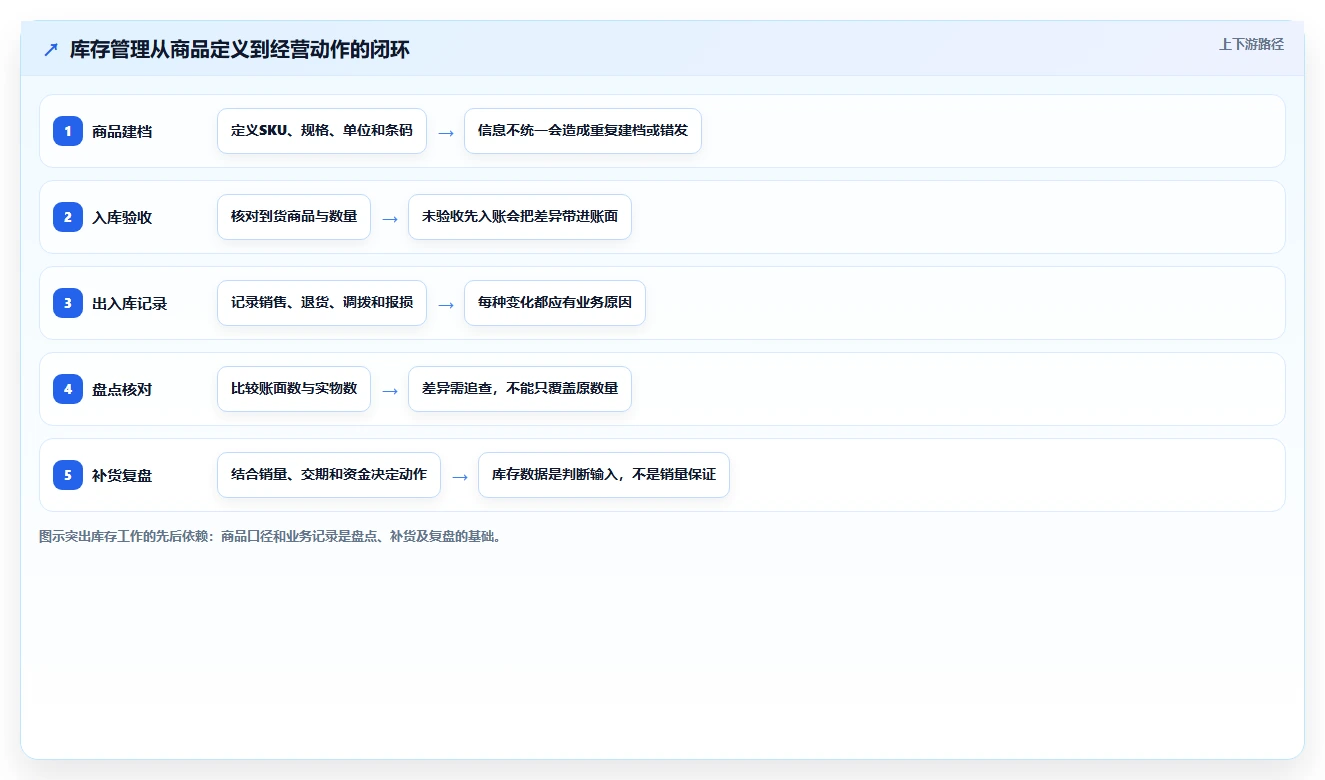
Task: Click the arrow icon beside the title
Action: pos(51,50)
